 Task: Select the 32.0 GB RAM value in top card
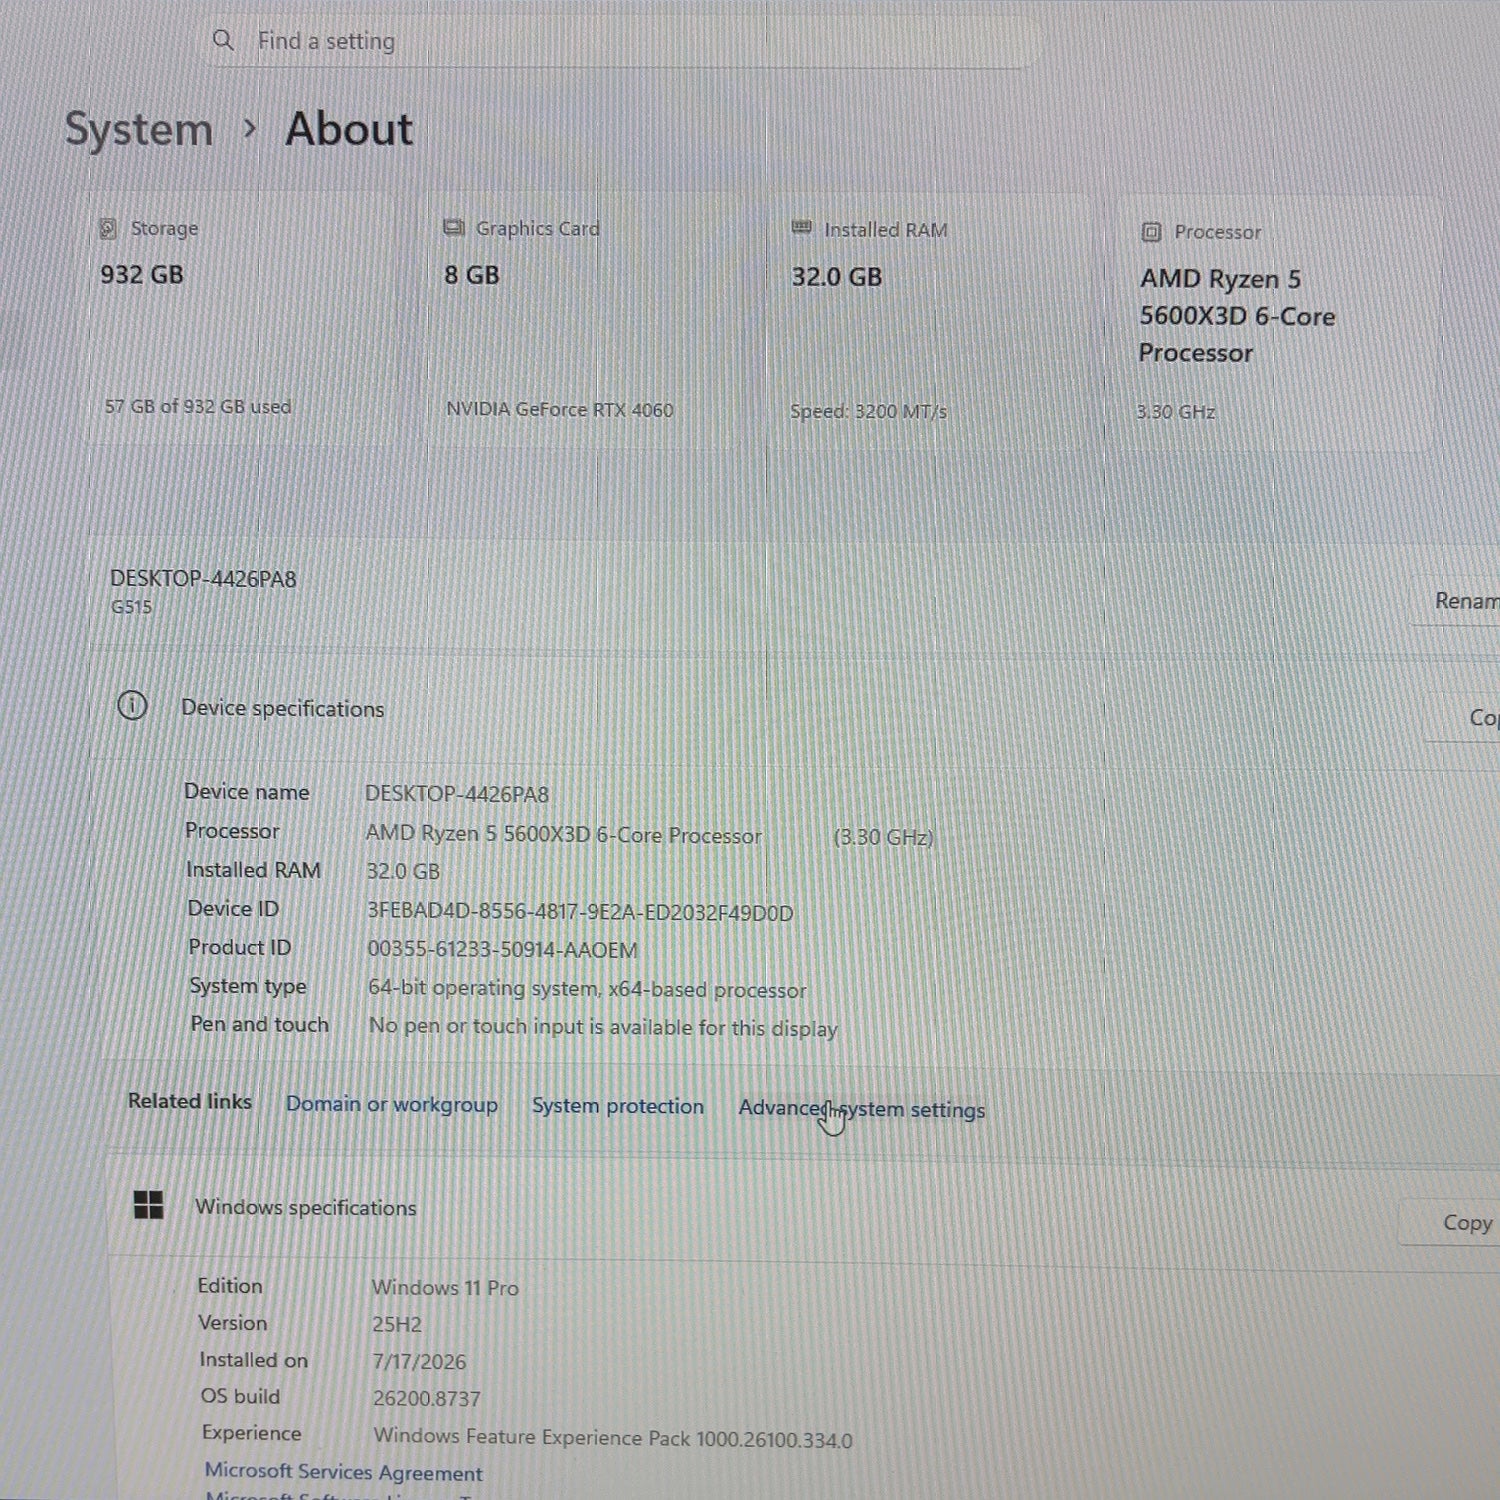coord(837,277)
